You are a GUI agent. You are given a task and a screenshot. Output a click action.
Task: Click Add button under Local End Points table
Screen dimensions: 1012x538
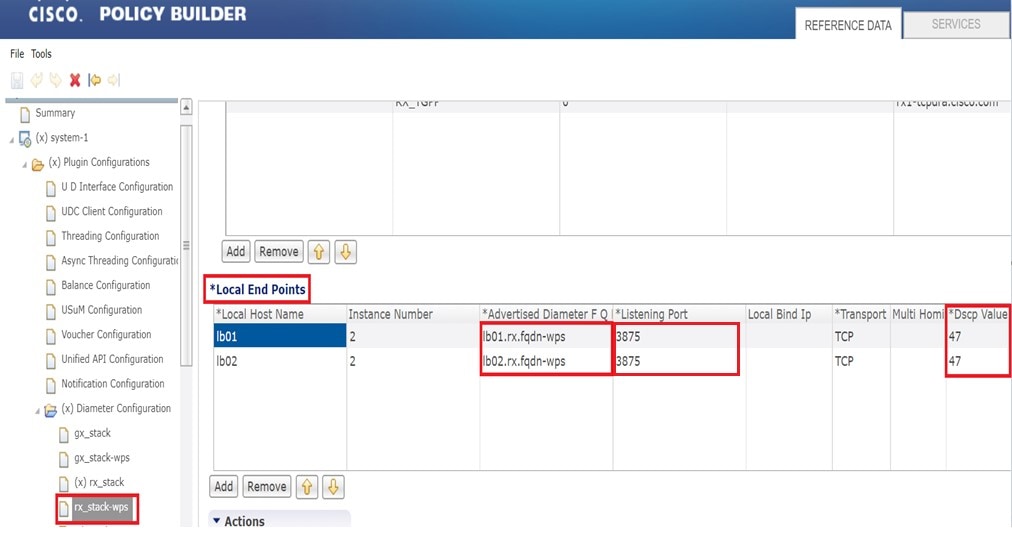(x=223, y=486)
